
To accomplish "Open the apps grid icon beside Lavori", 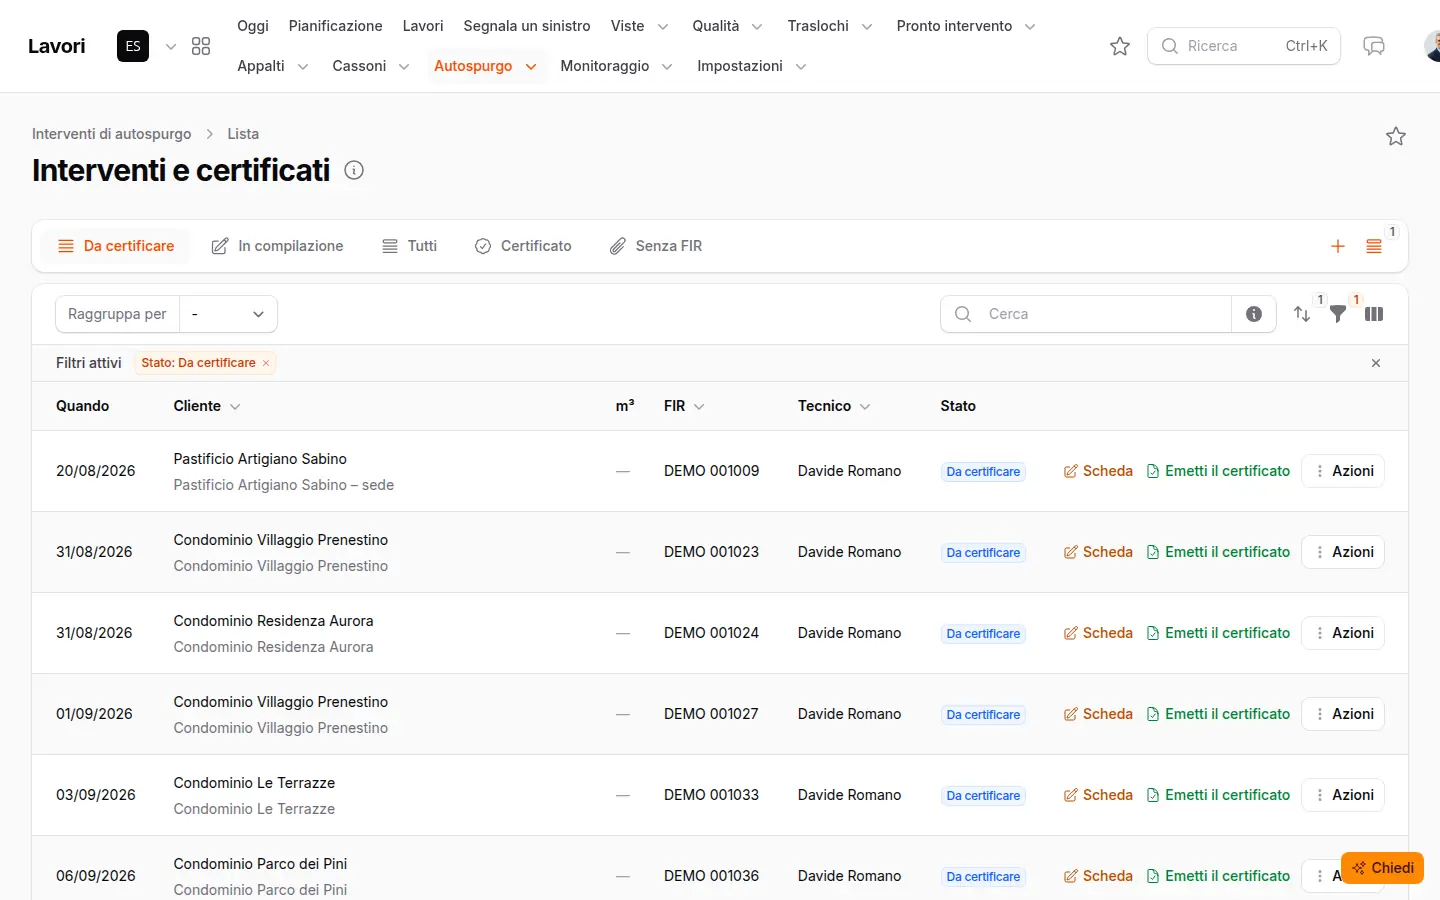I will [201, 46].
